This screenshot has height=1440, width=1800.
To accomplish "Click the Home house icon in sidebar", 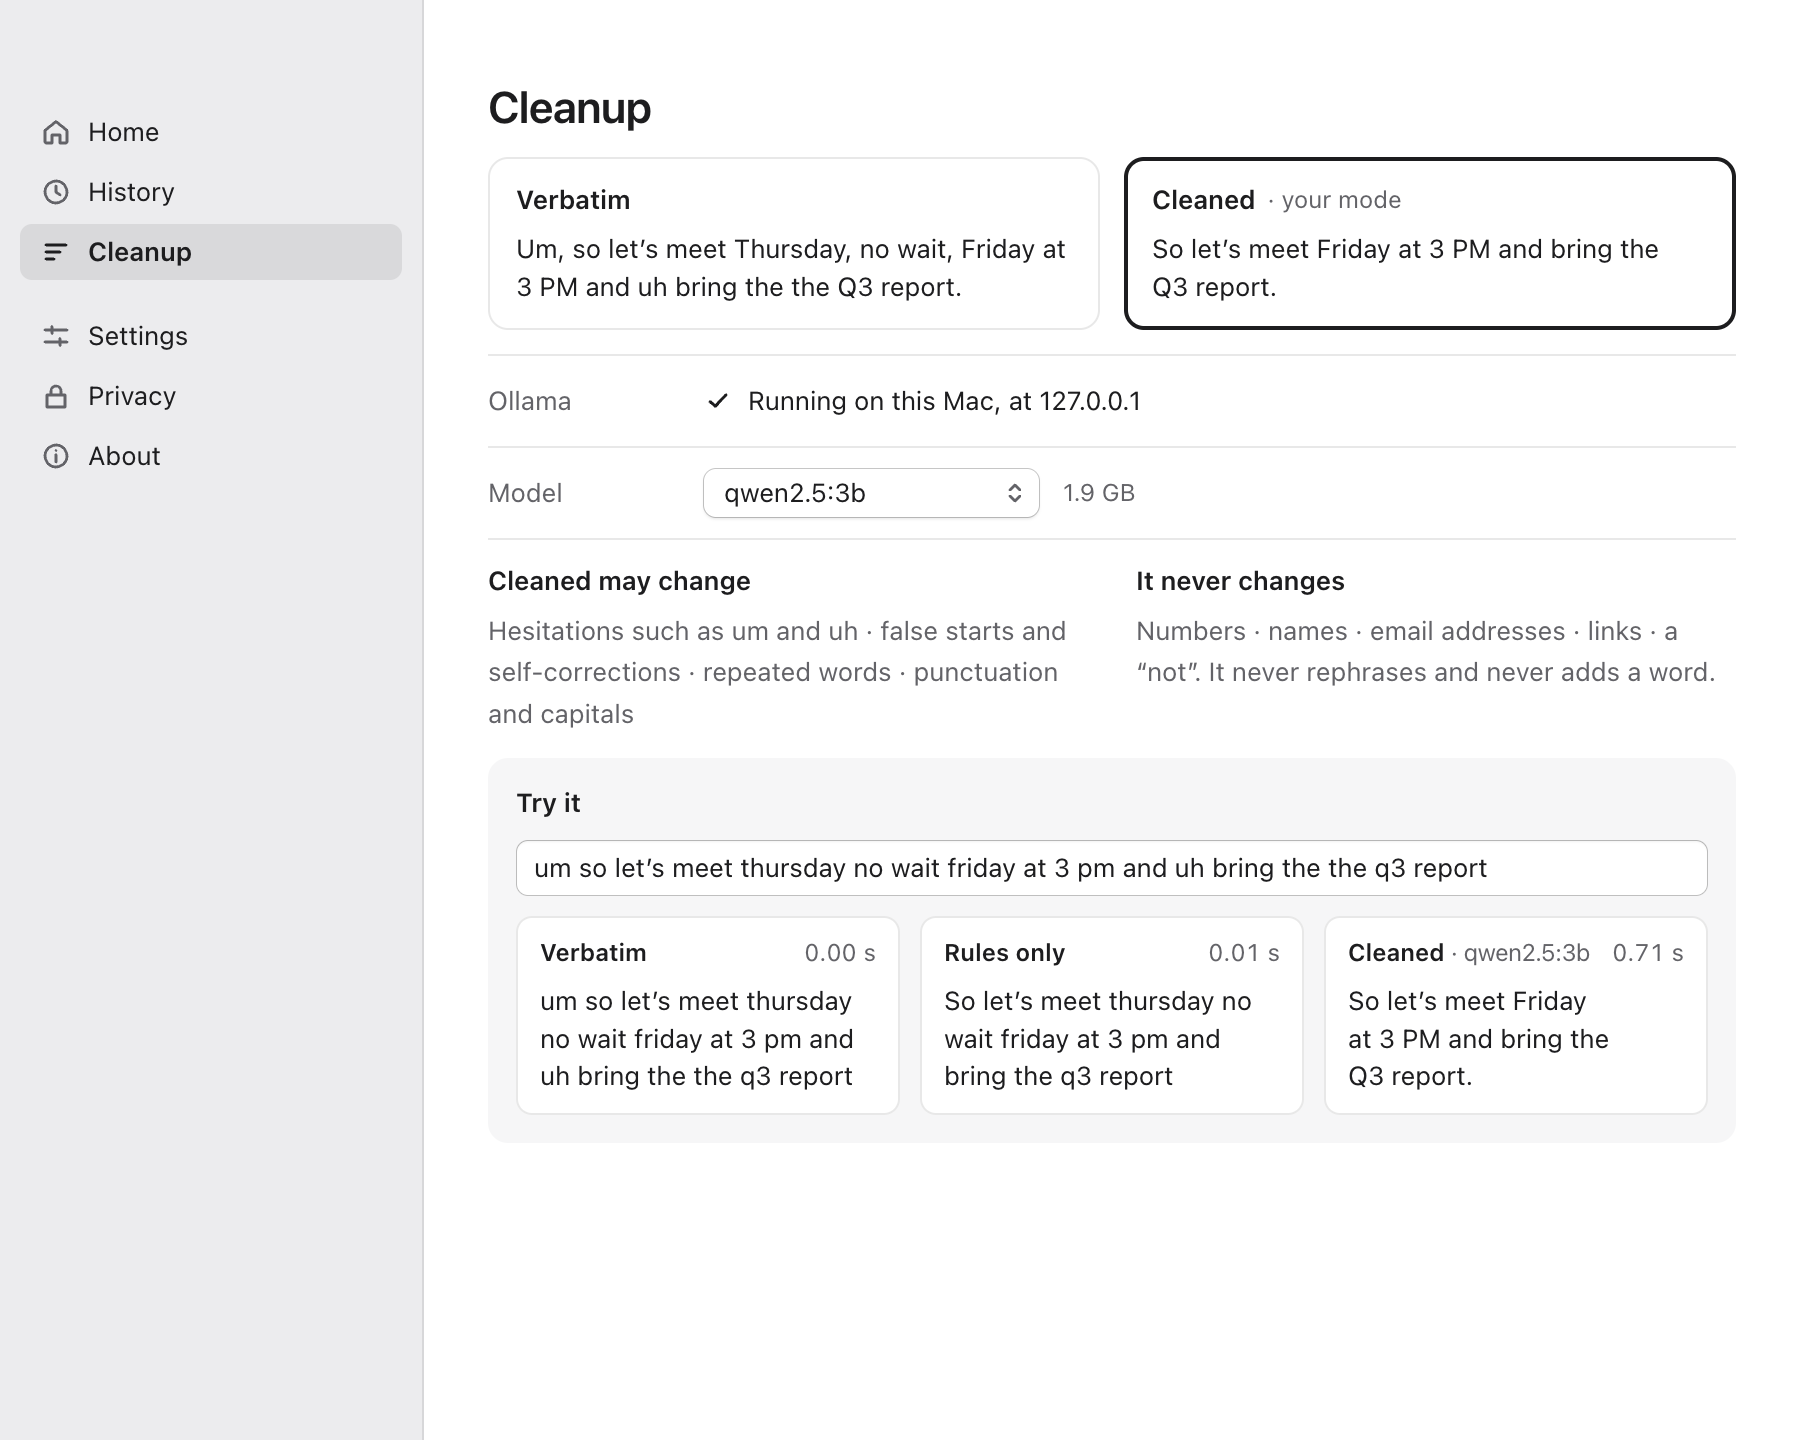I will [x=56, y=132].
